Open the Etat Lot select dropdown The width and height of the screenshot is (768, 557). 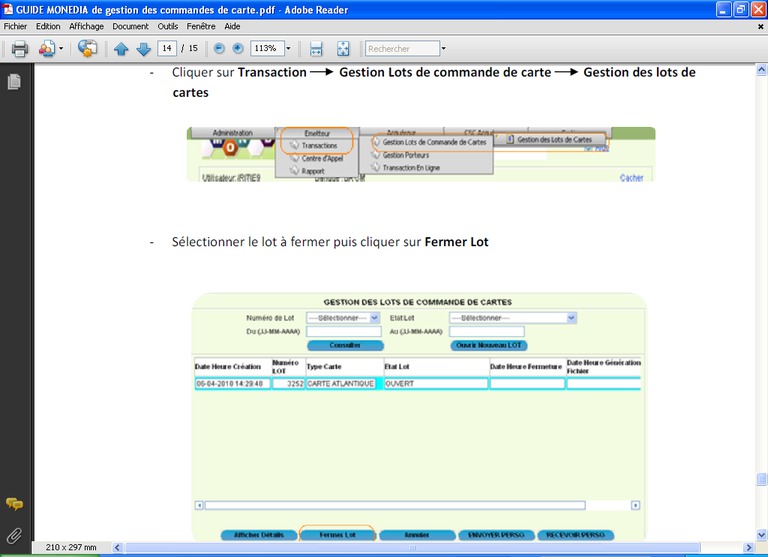(x=513, y=318)
